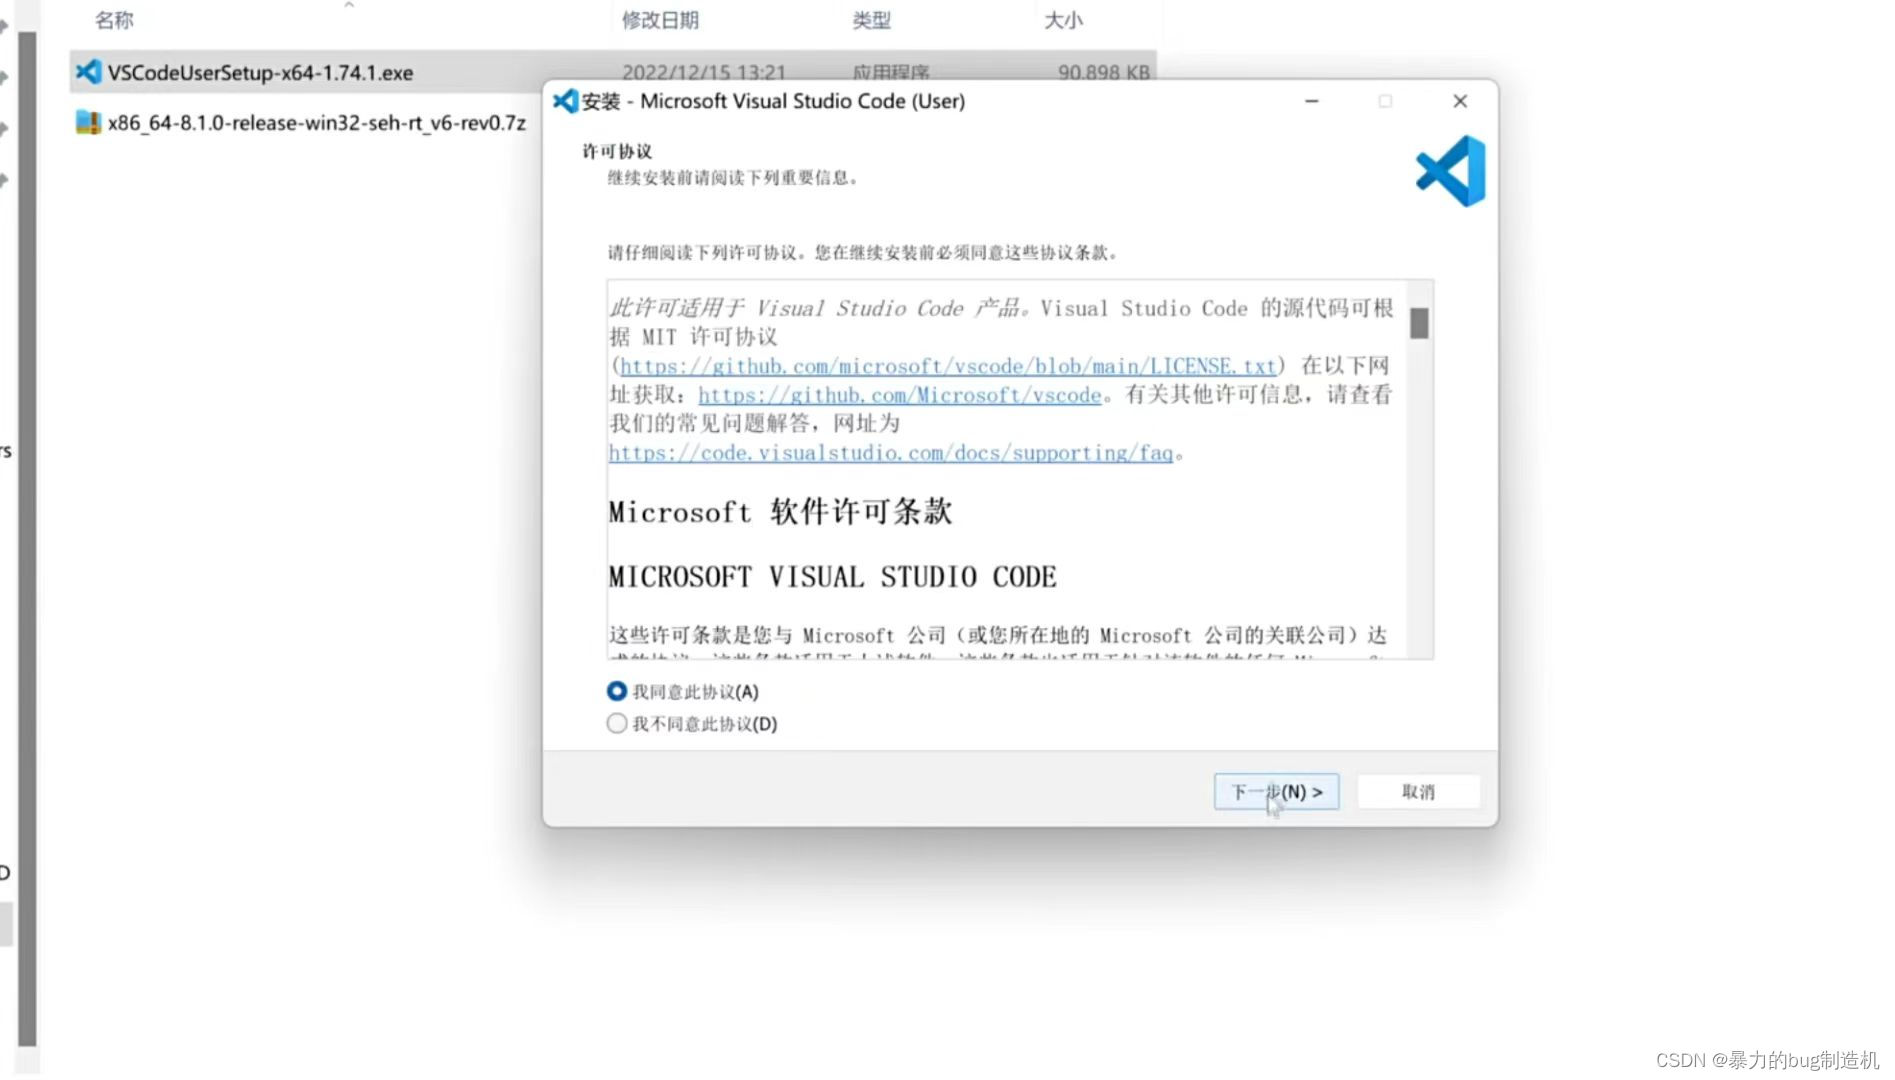Image resolution: width=1895 pixels, height=1080 pixels.
Task: Close the VS Code setup window
Action: [1460, 101]
